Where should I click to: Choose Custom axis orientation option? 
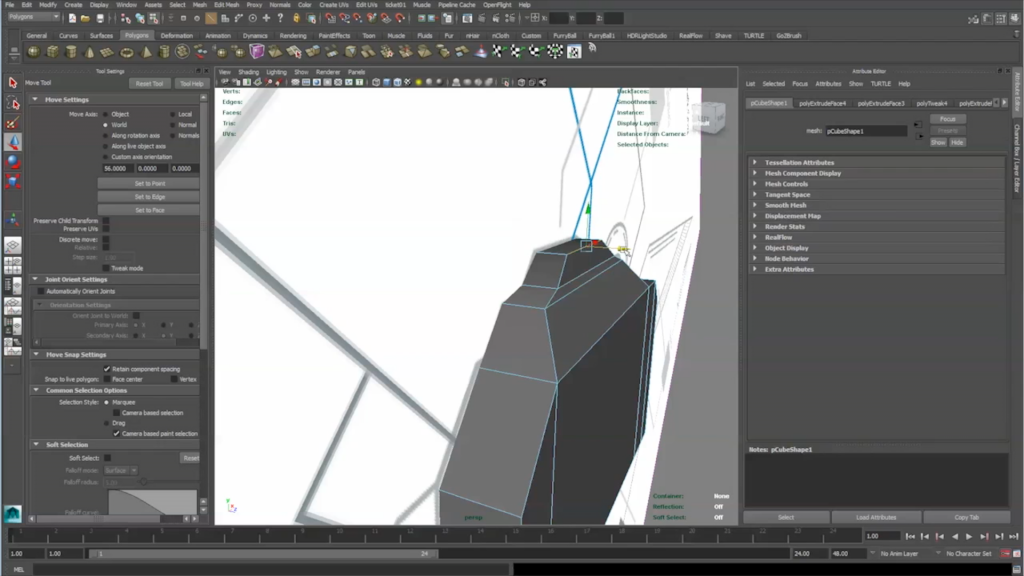click(x=105, y=157)
